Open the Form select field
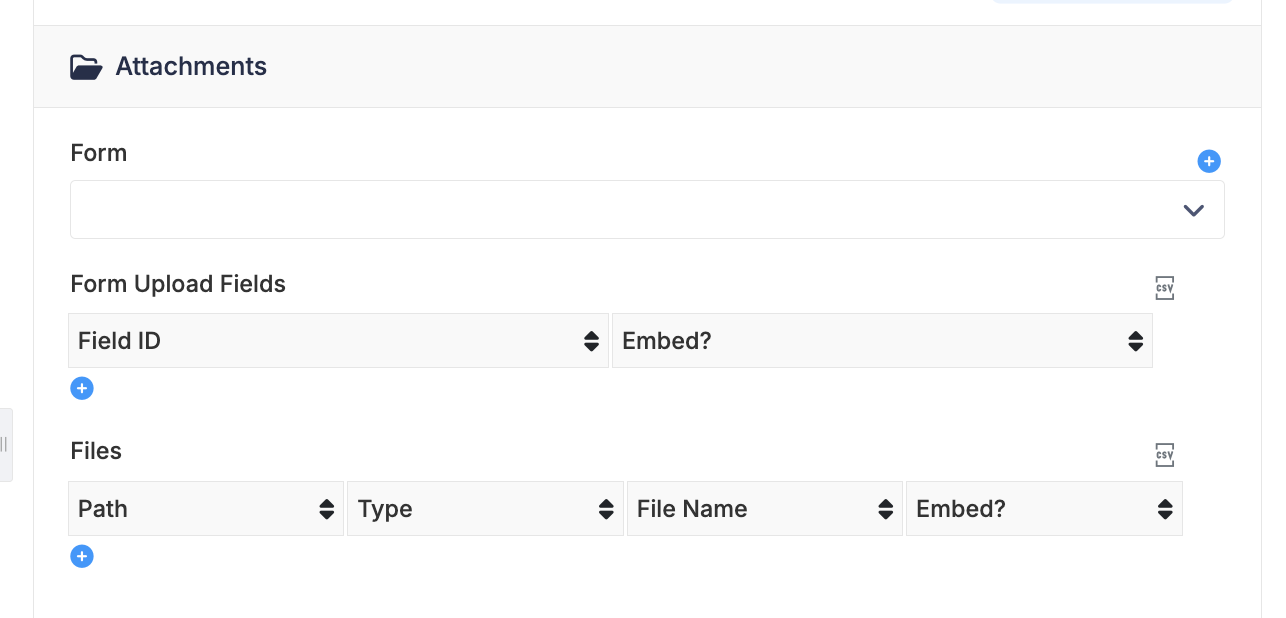The height and width of the screenshot is (618, 1286). [x=647, y=209]
